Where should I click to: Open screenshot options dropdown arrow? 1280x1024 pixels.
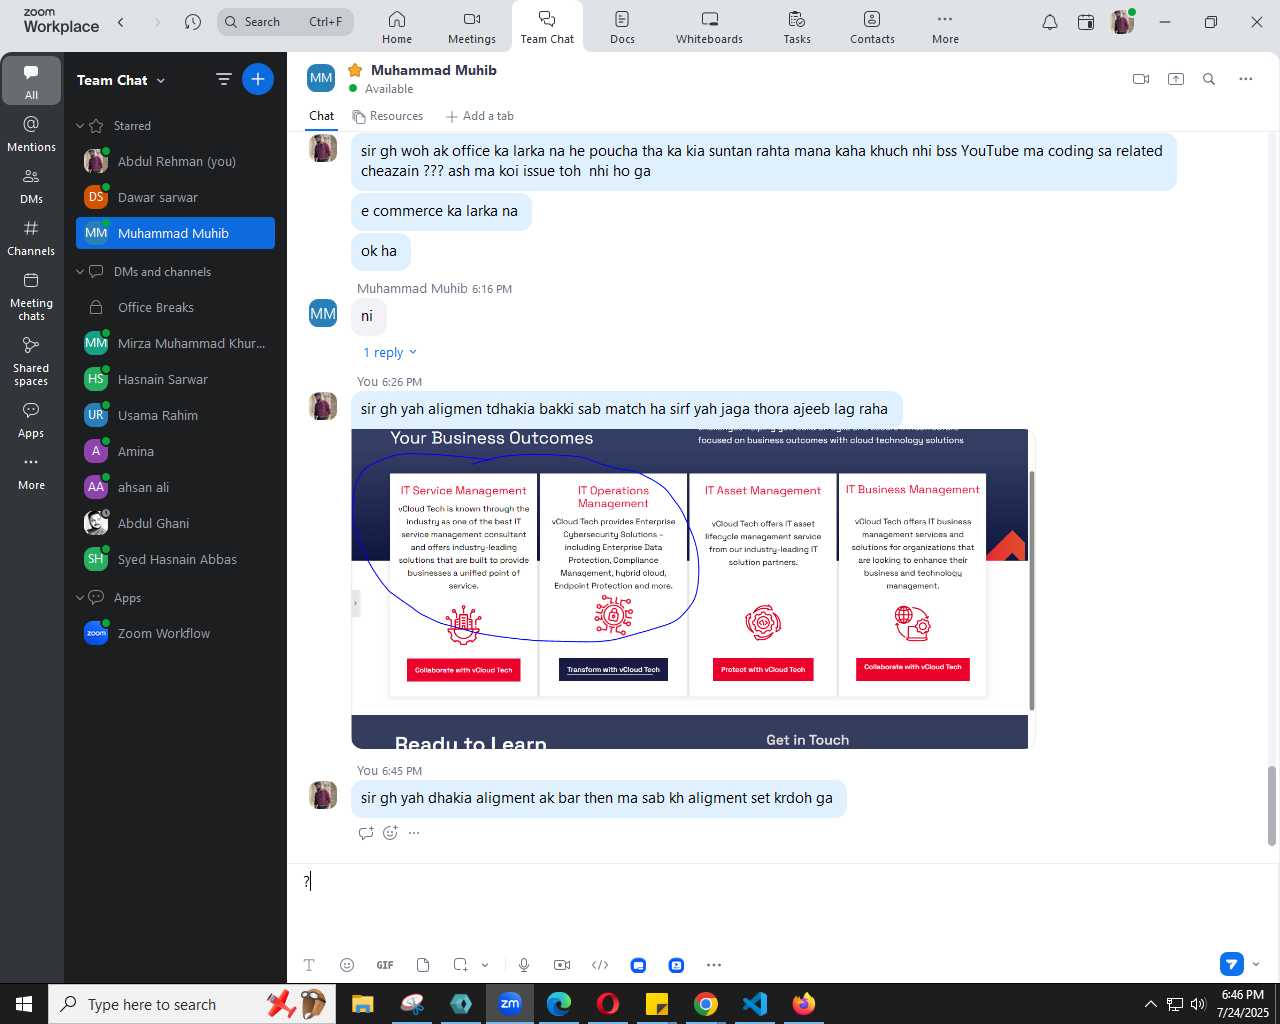pos(485,965)
